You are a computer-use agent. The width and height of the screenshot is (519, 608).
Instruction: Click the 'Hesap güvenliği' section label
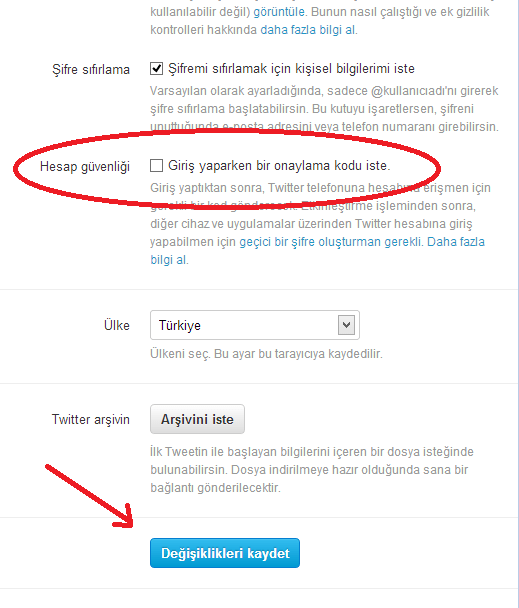[x=85, y=166]
